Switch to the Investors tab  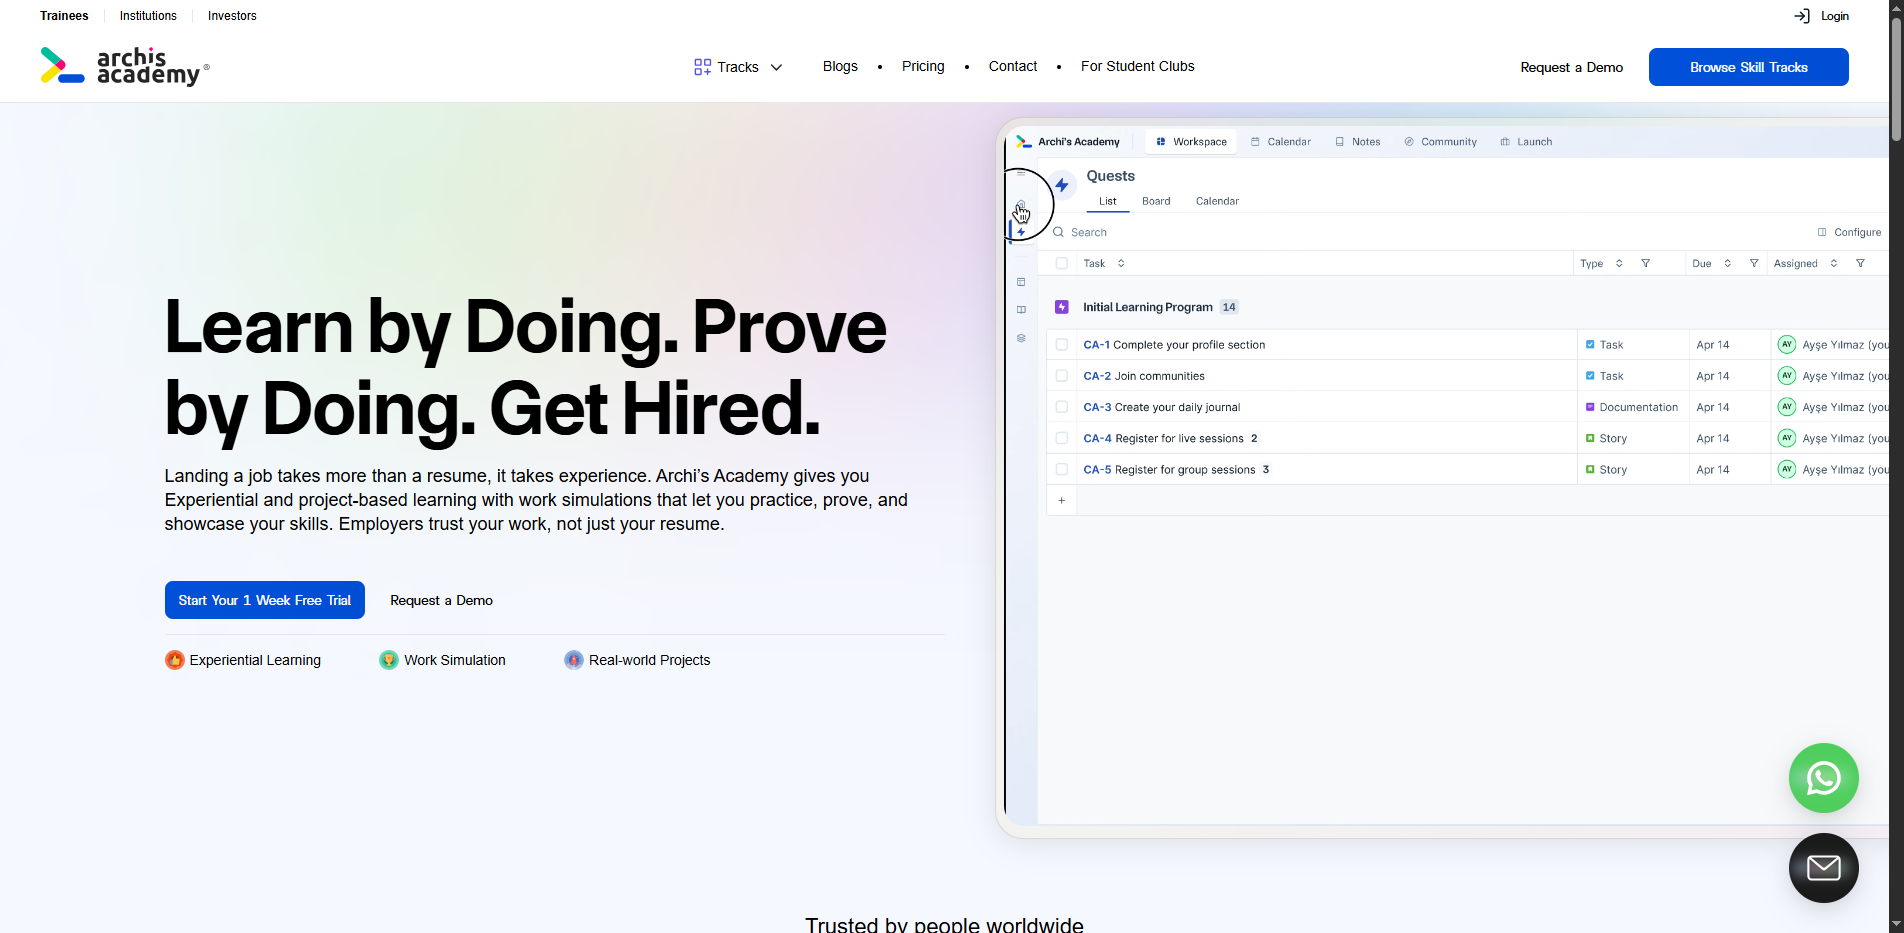232,16
